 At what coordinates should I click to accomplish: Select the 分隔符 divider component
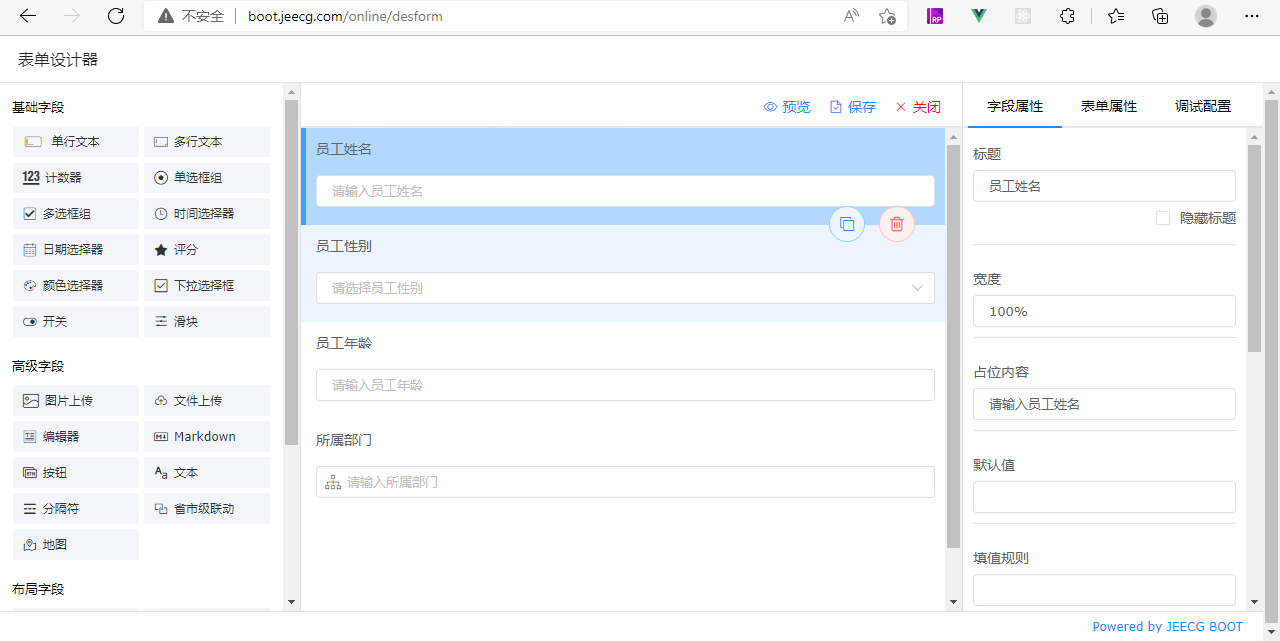(76, 509)
